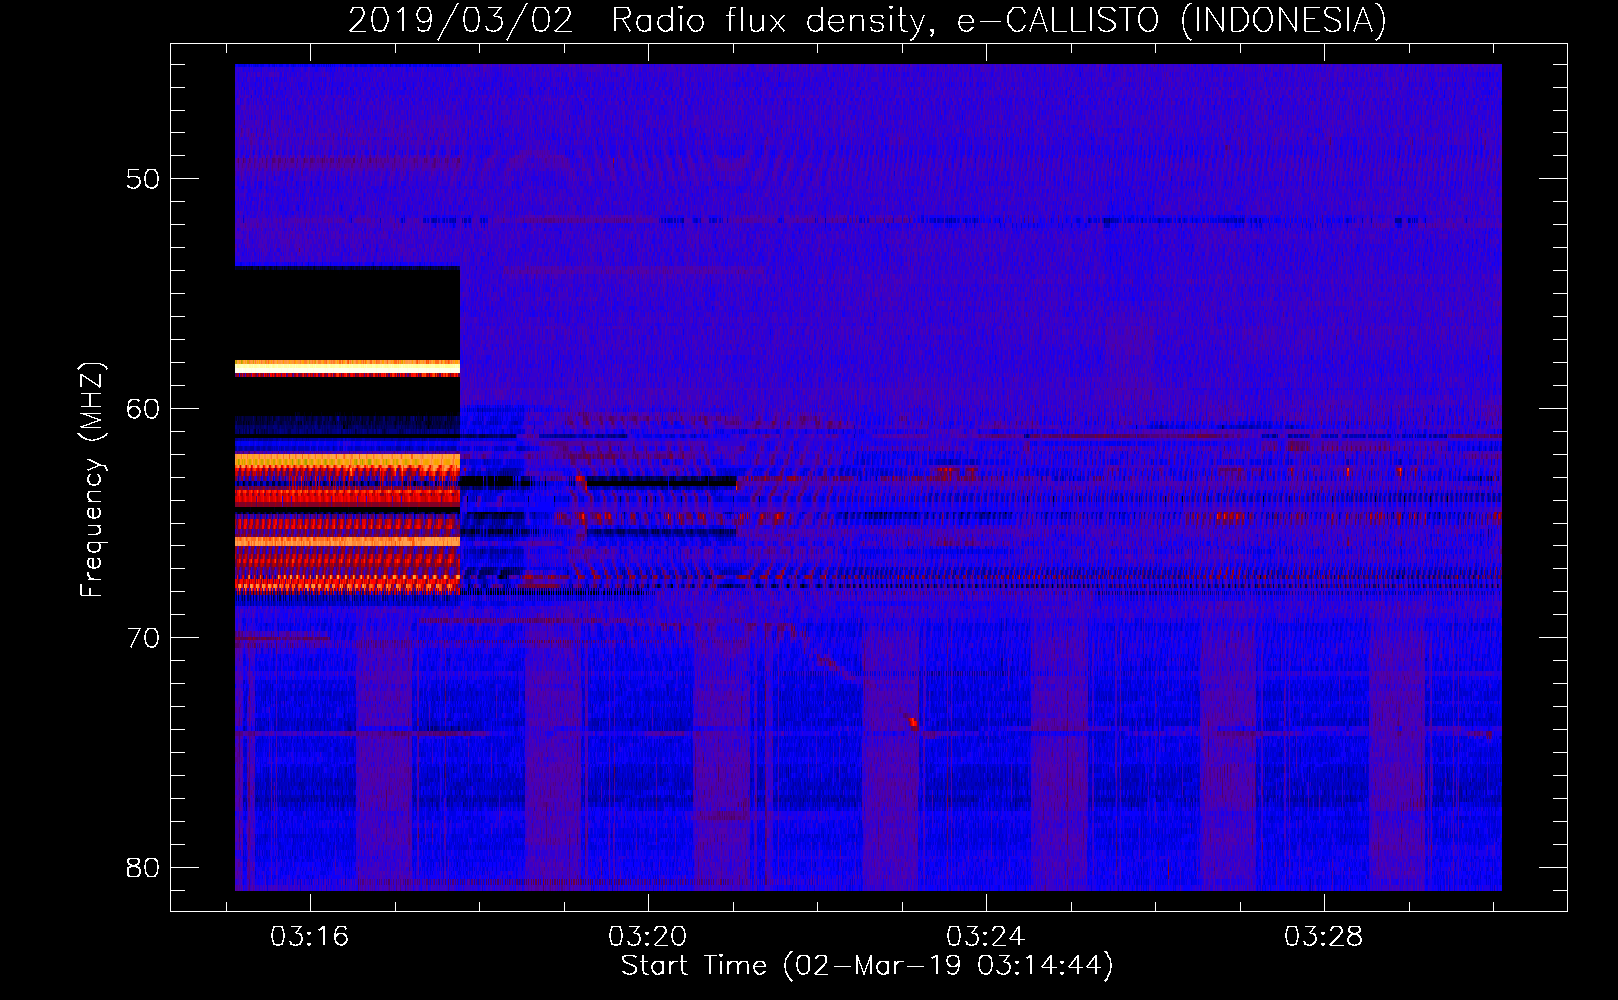
Task: Click the 'Frequency (MHZ)' axis label
Action: click(92, 480)
